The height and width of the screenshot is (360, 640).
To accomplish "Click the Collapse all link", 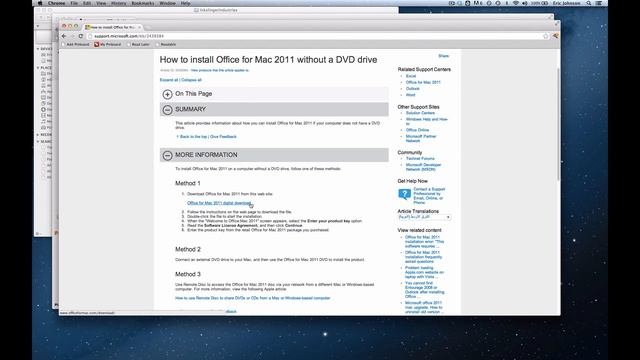I will tap(191, 80).
